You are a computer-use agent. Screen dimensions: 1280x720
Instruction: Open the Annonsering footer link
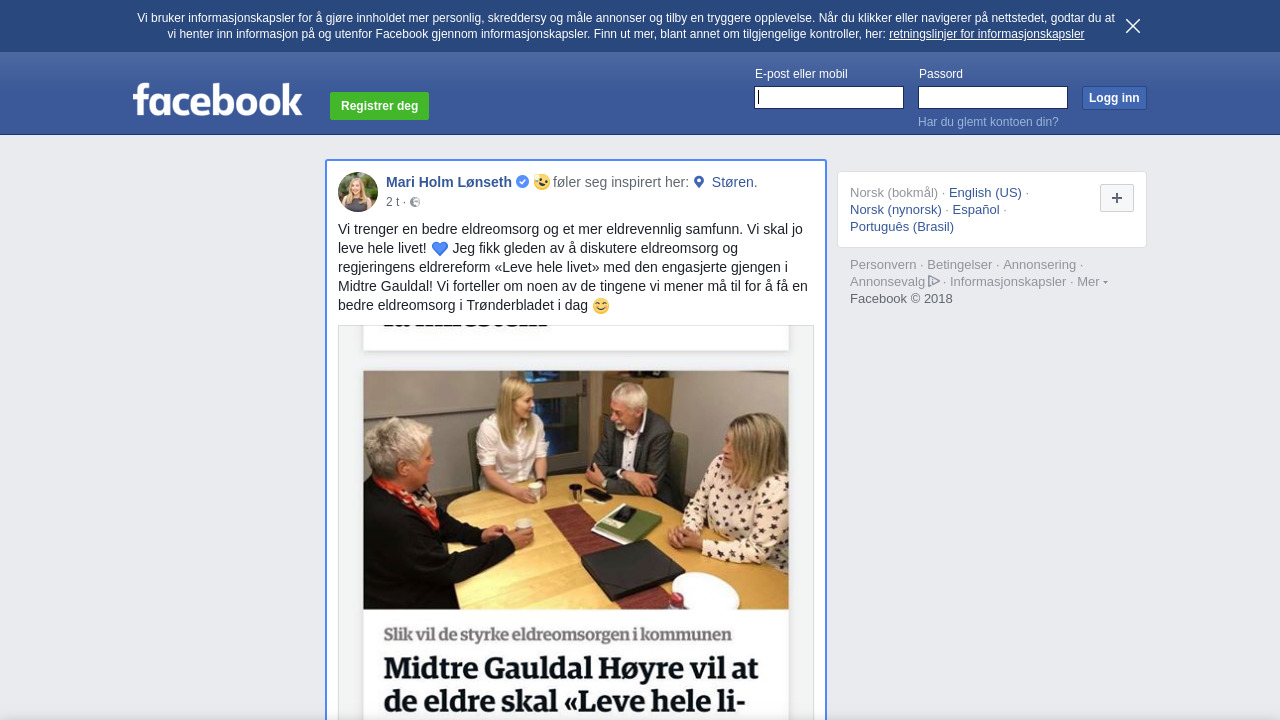point(1040,264)
